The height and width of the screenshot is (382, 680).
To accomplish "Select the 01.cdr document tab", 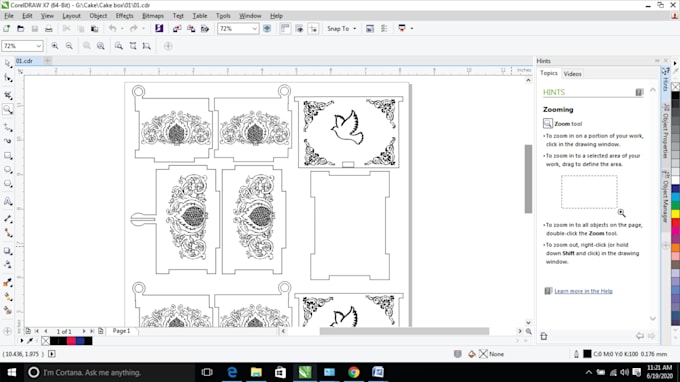I will 24,61.
